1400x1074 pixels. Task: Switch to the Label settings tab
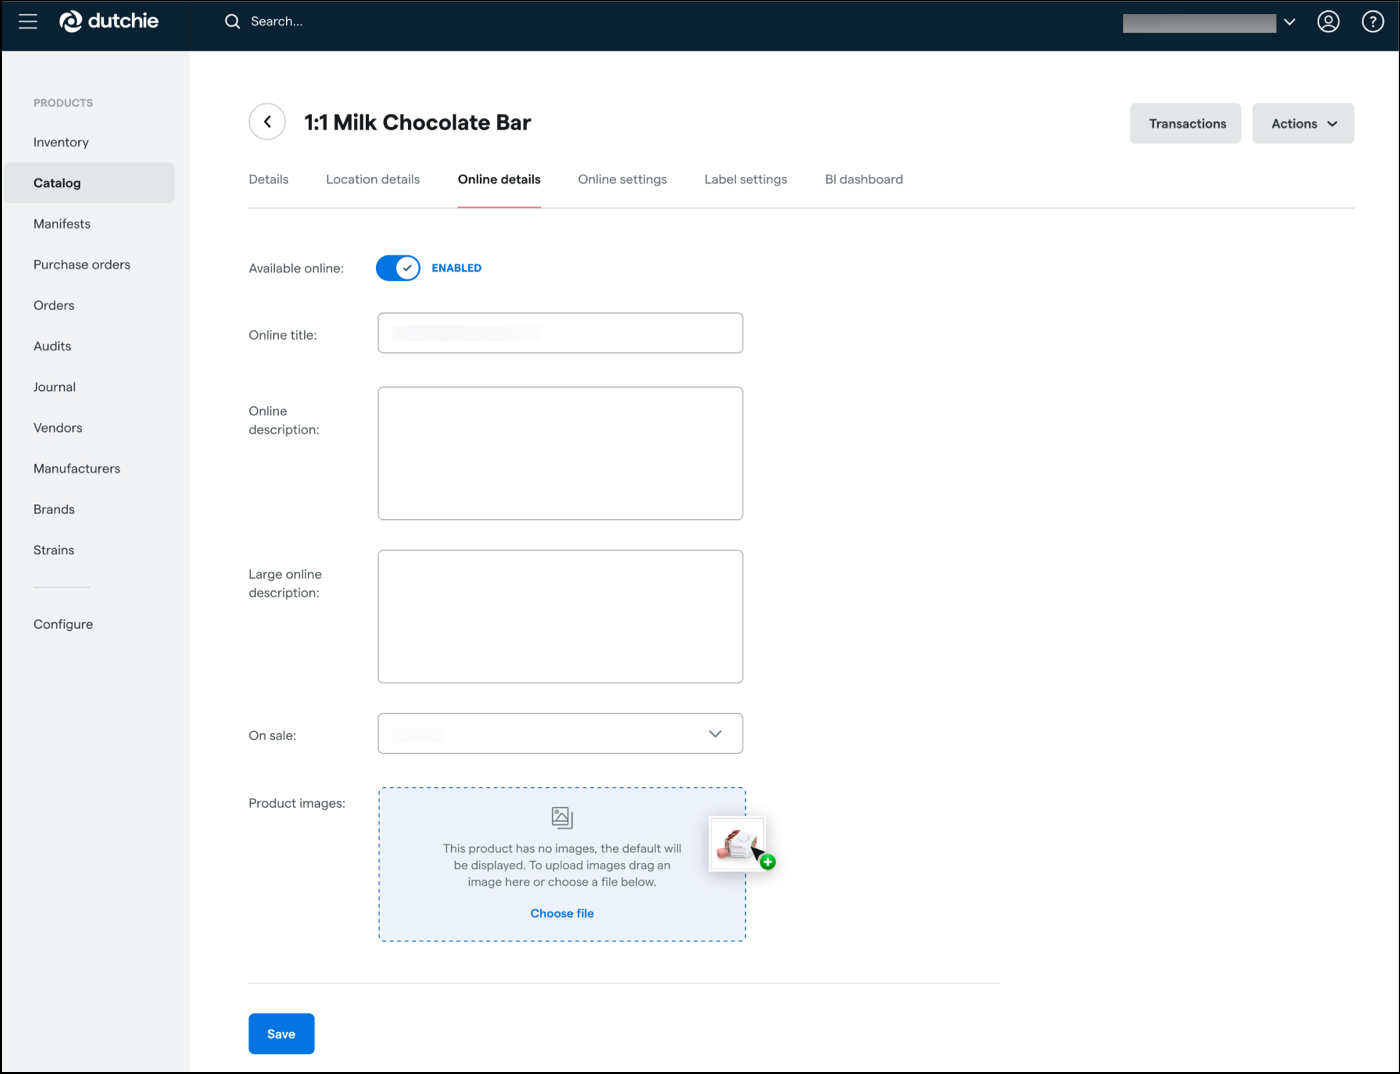(746, 179)
